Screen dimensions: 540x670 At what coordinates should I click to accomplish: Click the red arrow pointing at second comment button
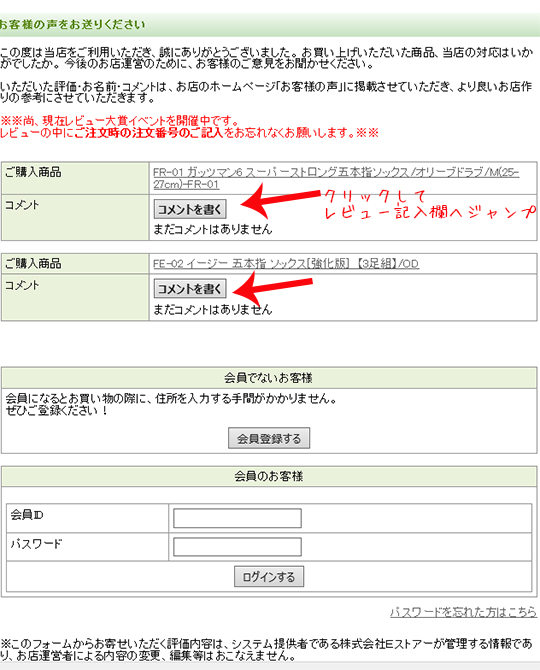[x=273, y=285]
